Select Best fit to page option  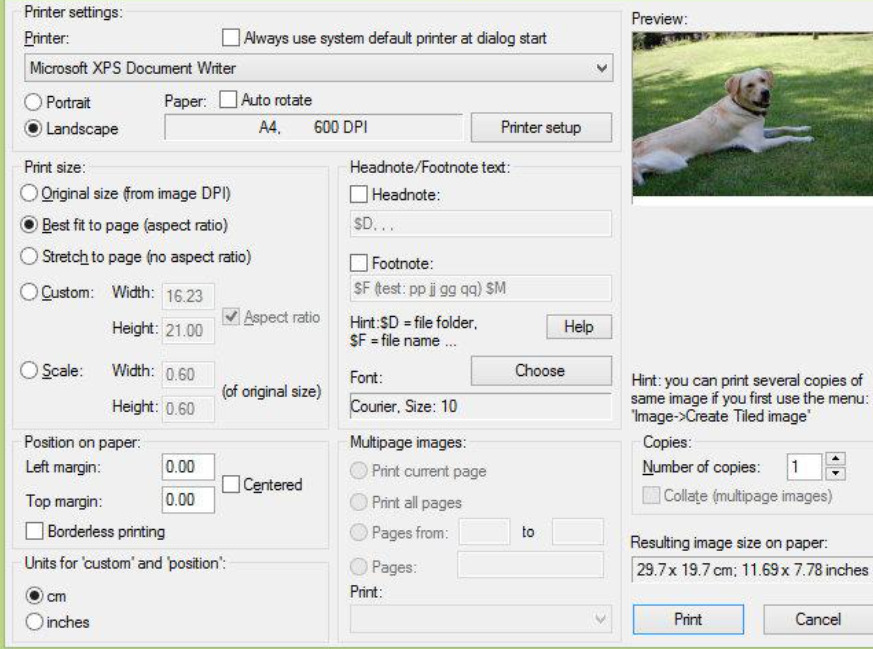tap(28, 225)
